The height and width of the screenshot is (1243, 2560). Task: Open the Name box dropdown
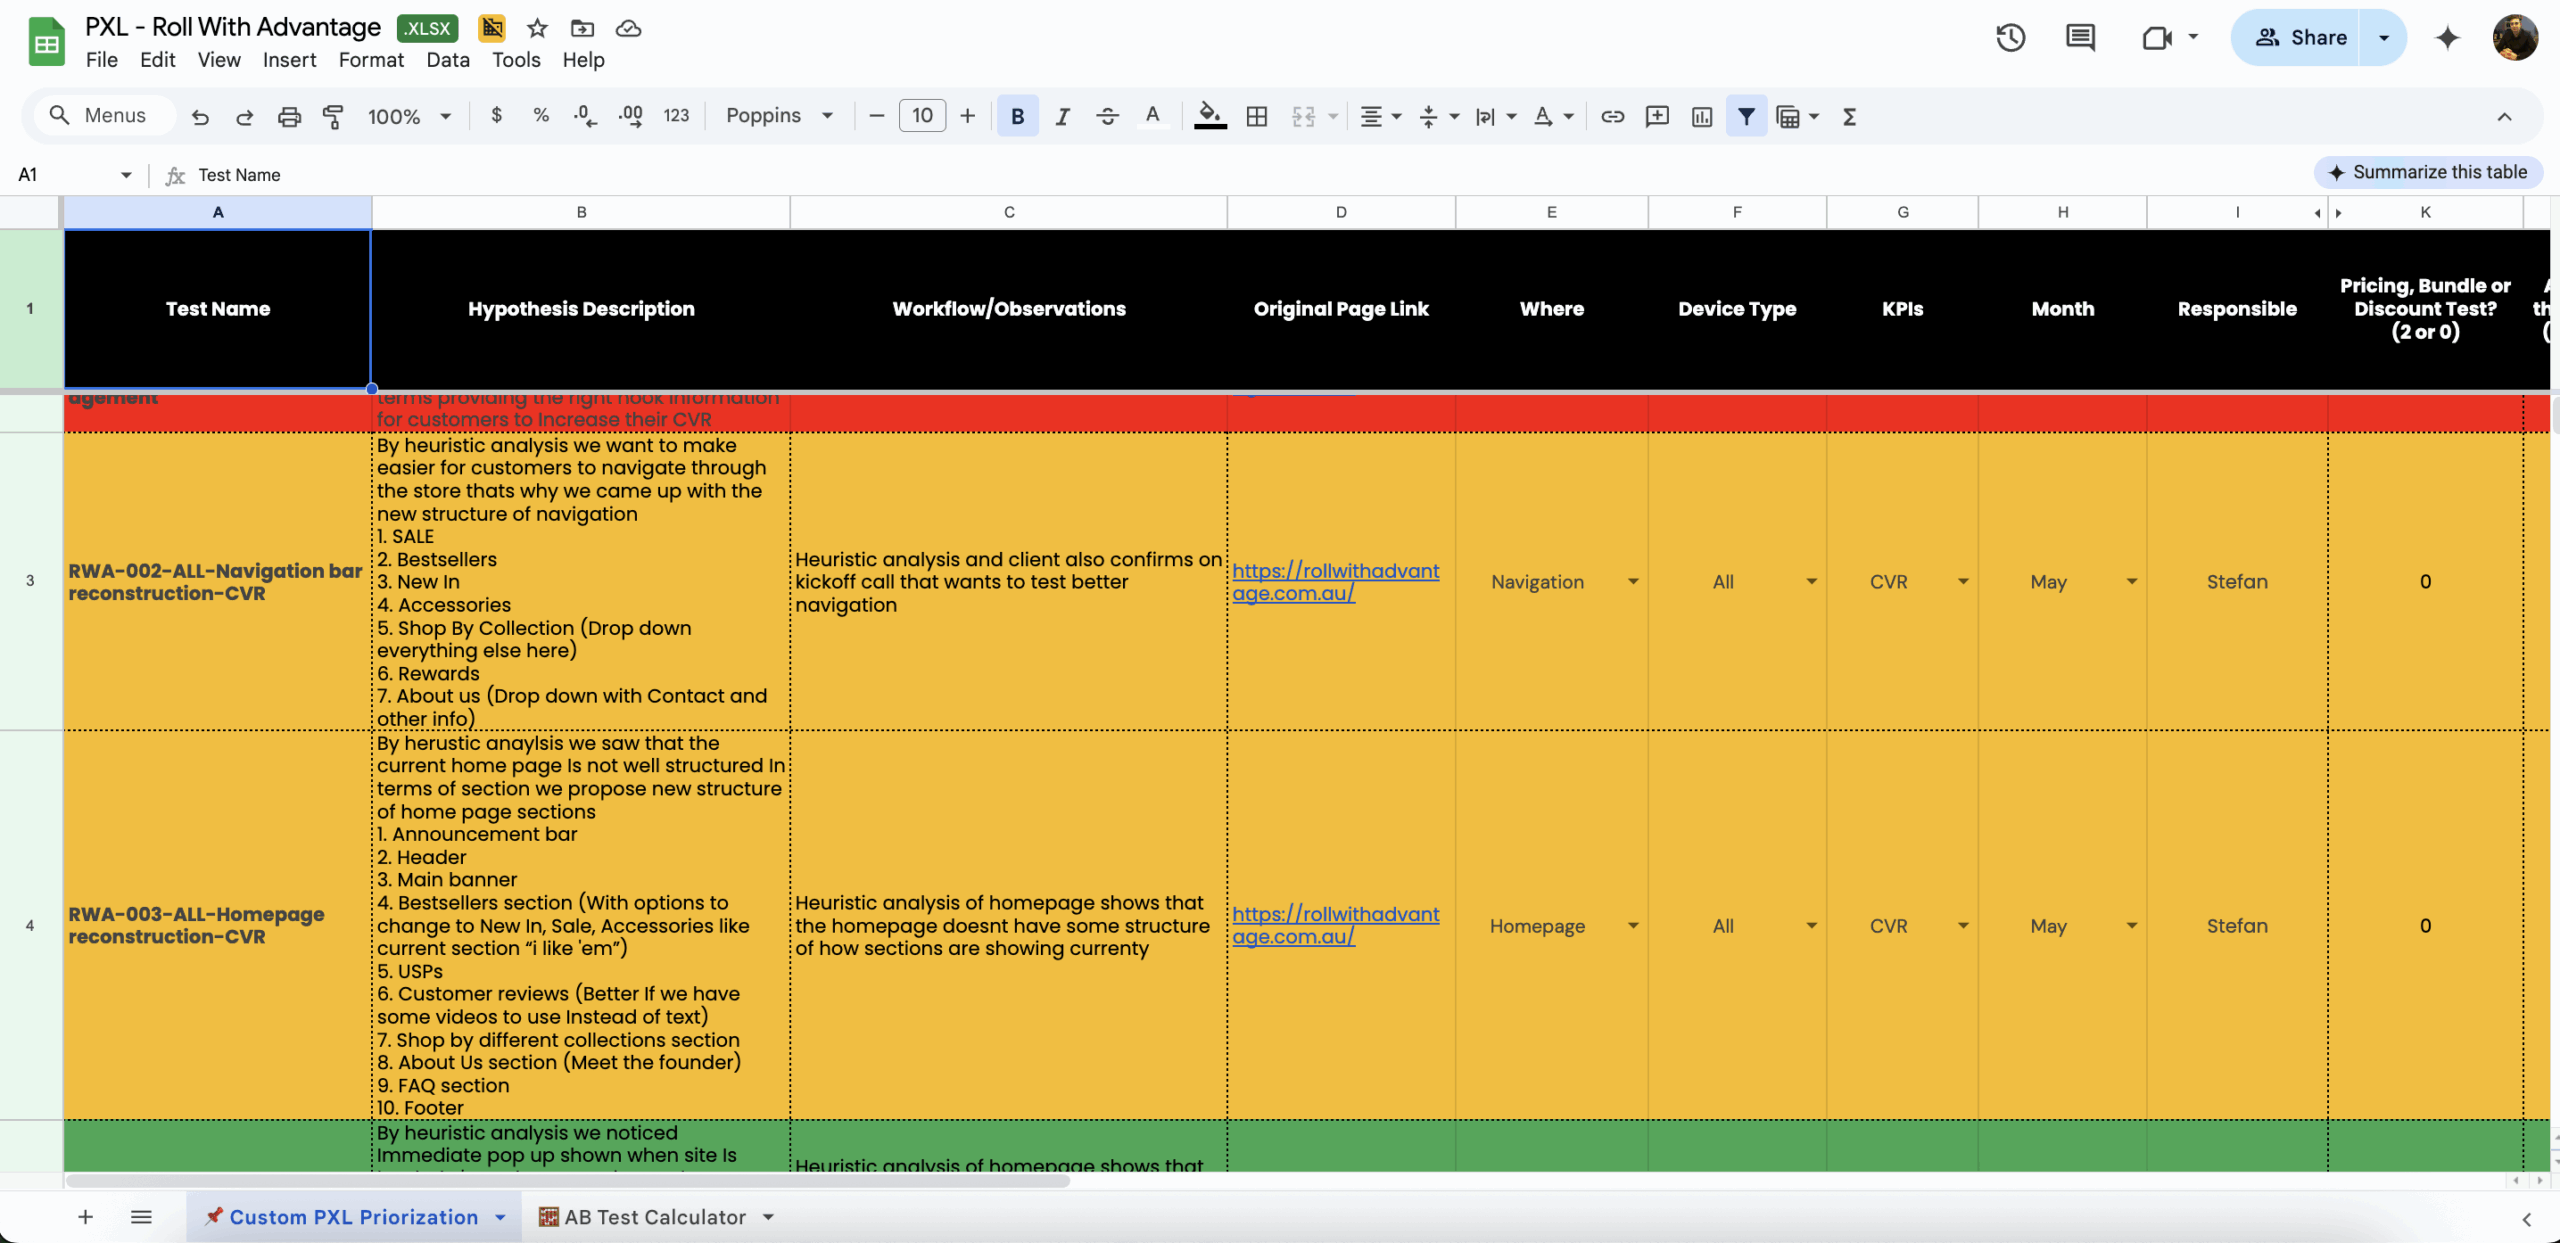click(126, 175)
